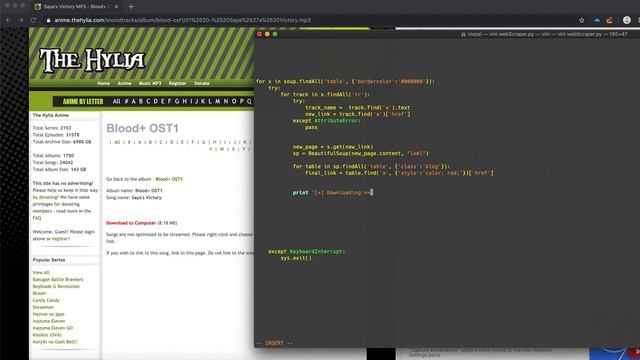Open Kissxsis (OVA) series
This screenshot has height=360, width=640.
pos(47,335)
